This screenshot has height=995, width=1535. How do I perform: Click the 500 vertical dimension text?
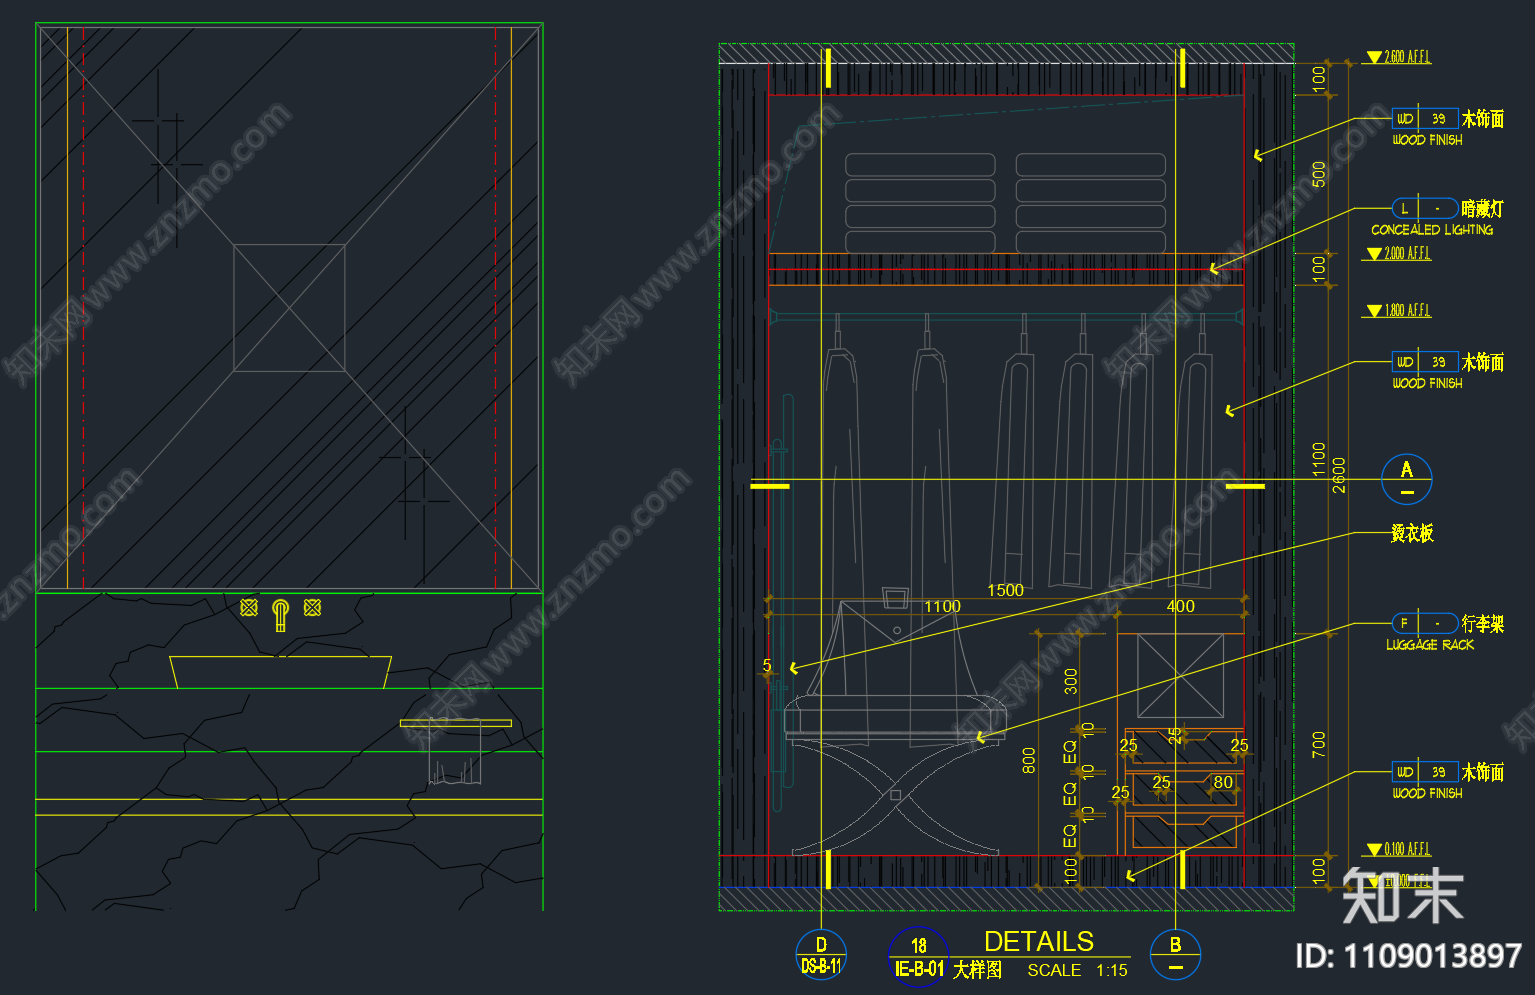coord(1318,174)
